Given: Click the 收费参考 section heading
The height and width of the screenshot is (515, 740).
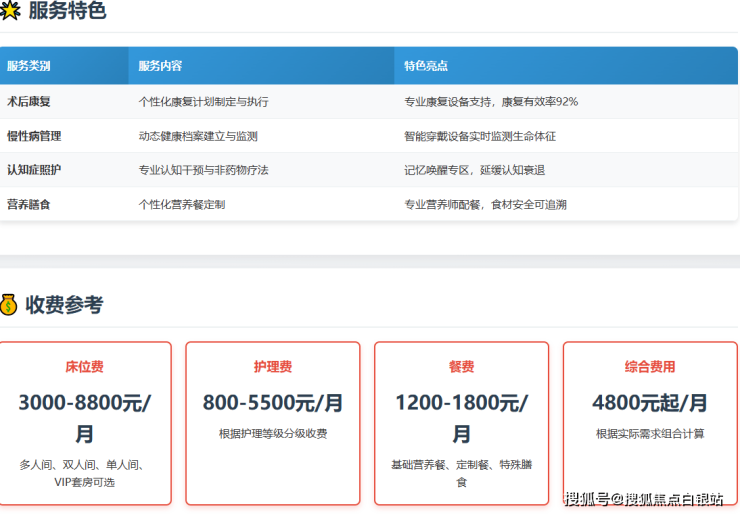Looking at the screenshot, I should 64,305.
